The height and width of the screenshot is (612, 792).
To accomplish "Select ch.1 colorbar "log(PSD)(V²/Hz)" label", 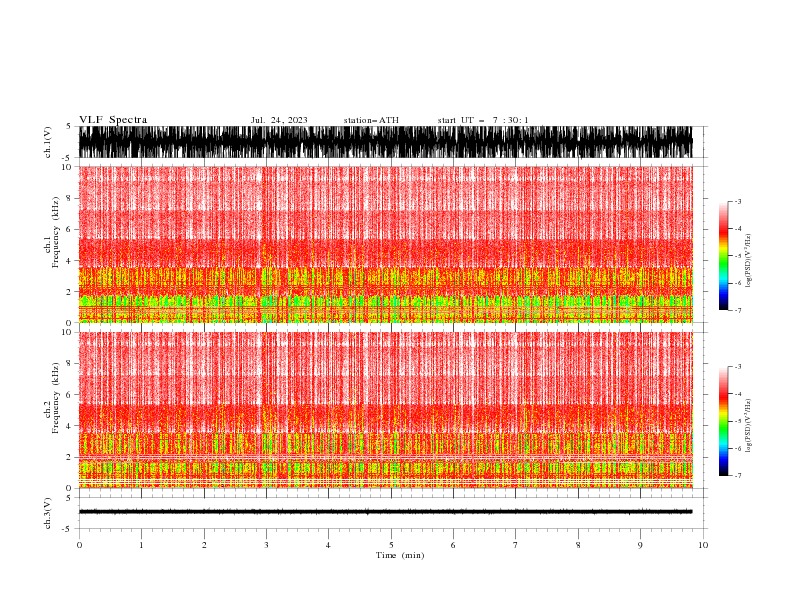I will 749,260.
